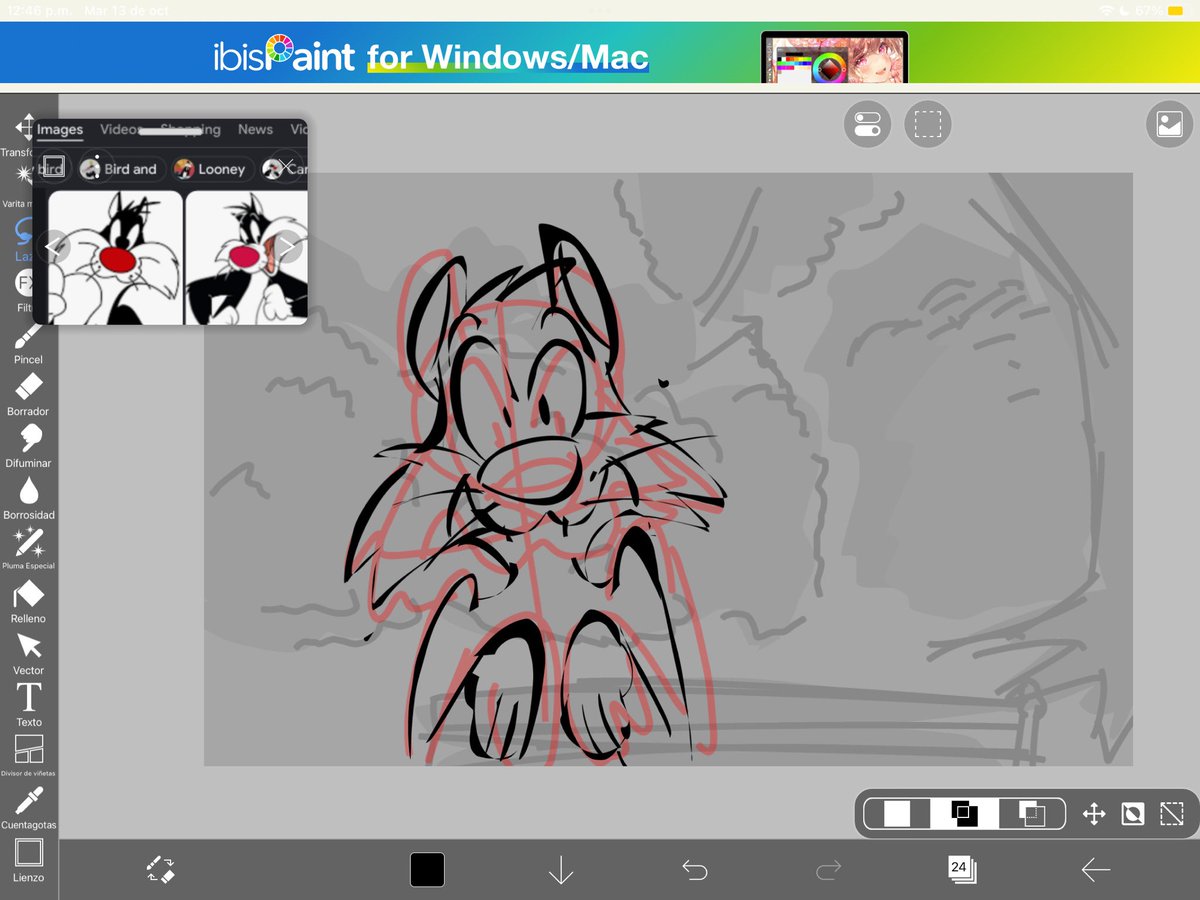Open the layers panel showing 24
Viewport: 1200px width, 900px height.
962,869
